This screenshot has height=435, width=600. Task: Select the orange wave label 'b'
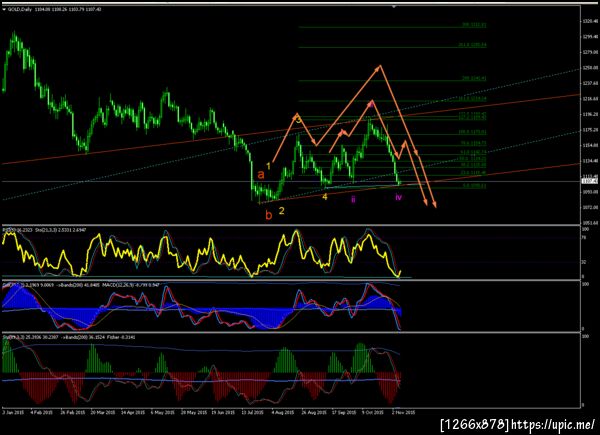pyautogui.click(x=269, y=215)
